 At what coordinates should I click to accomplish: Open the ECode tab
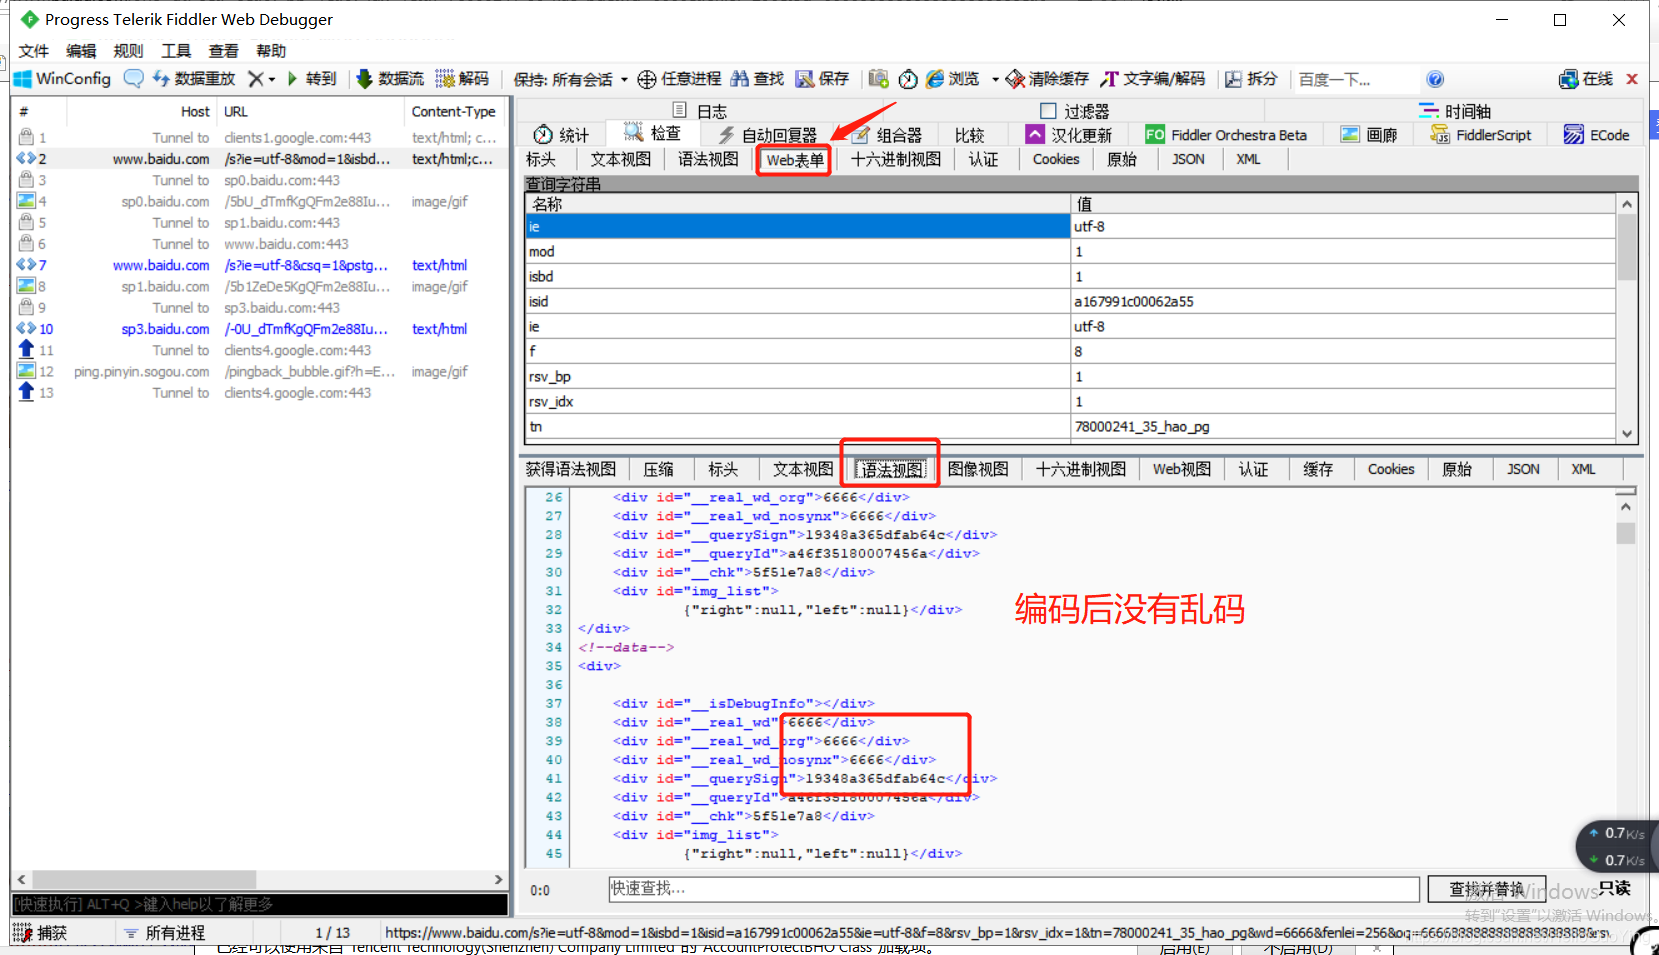[x=1597, y=135]
